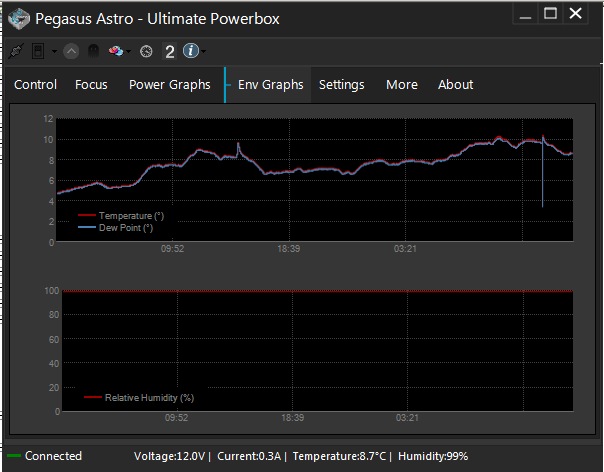Click the Dew Point (°) legend entry
604x472 pixels.
[116, 228]
